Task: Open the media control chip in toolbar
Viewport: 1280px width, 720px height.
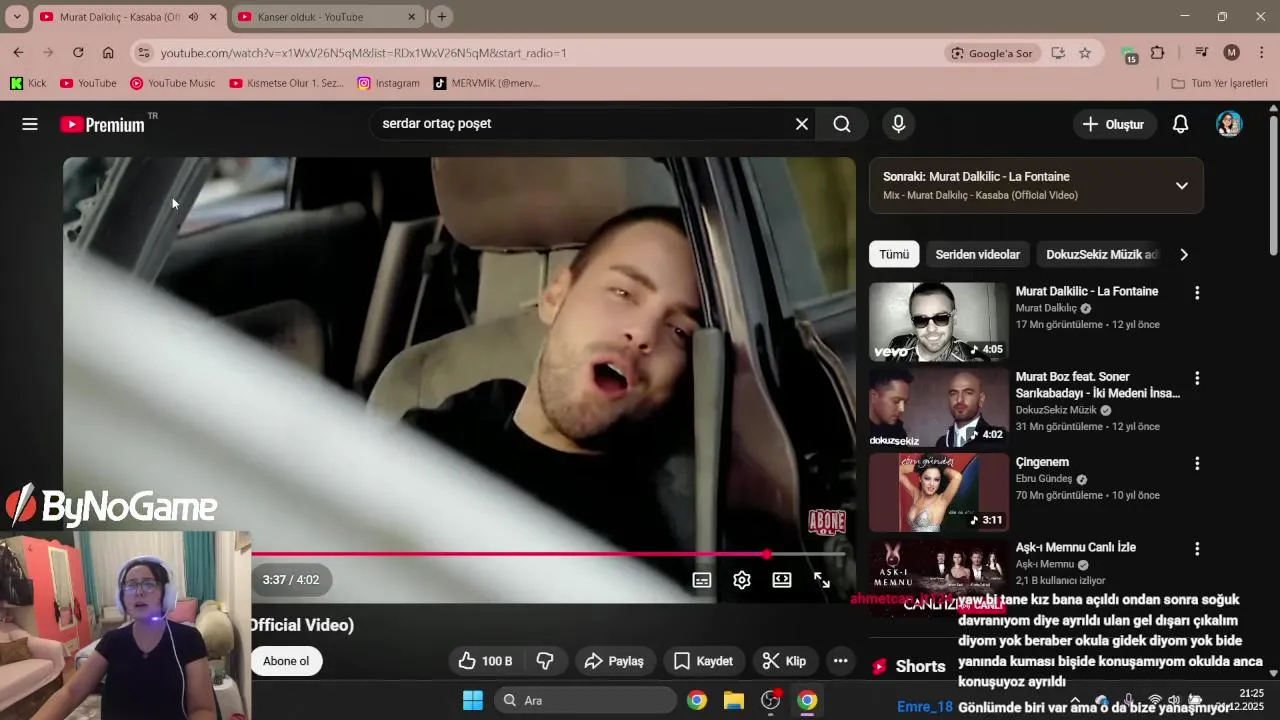Action: [1202, 53]
